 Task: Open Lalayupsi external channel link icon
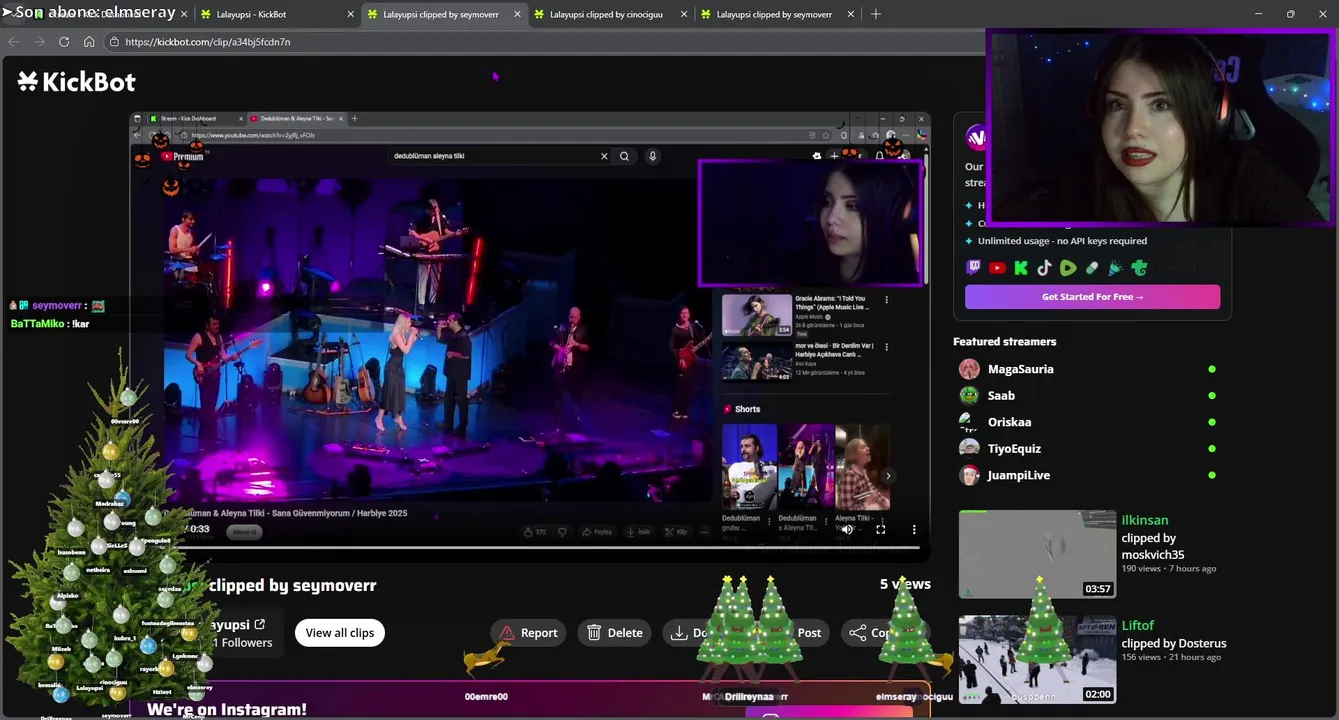click(x=260, y=624)
